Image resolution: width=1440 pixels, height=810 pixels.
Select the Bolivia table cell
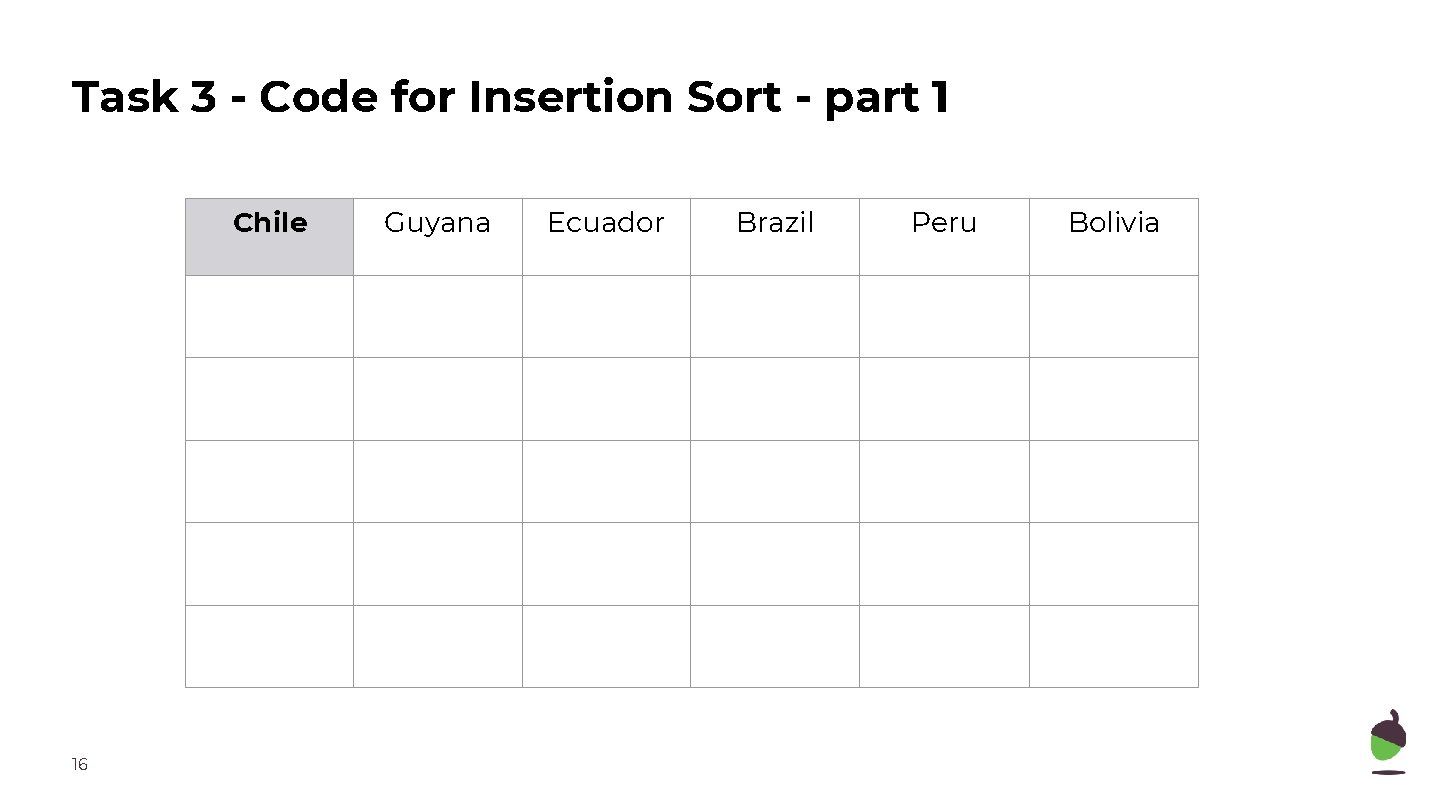pos(1113,236)
